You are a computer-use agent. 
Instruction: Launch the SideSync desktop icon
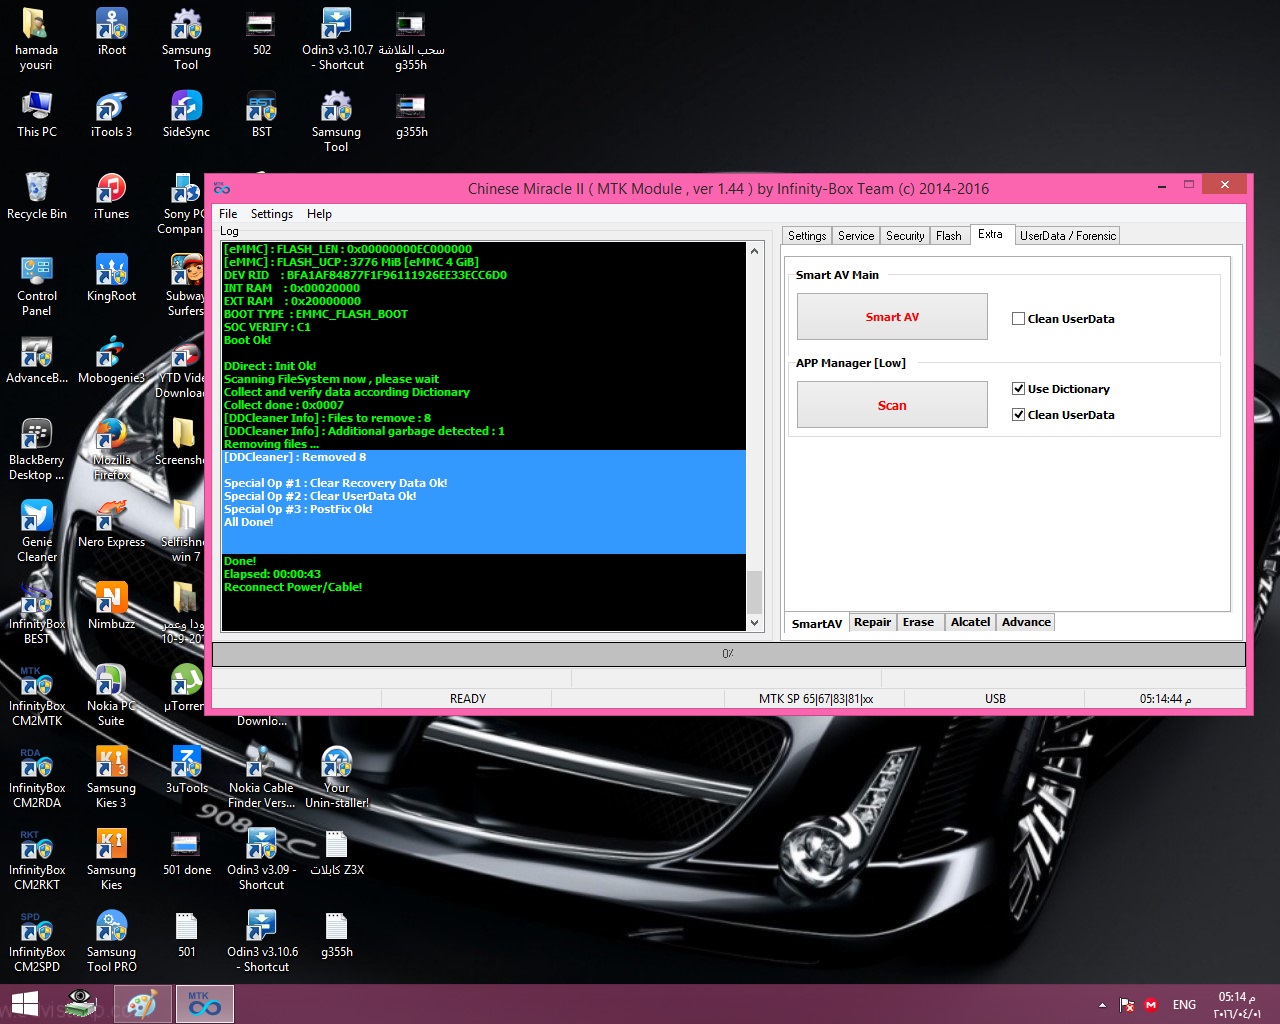click(x=186, y=114)
